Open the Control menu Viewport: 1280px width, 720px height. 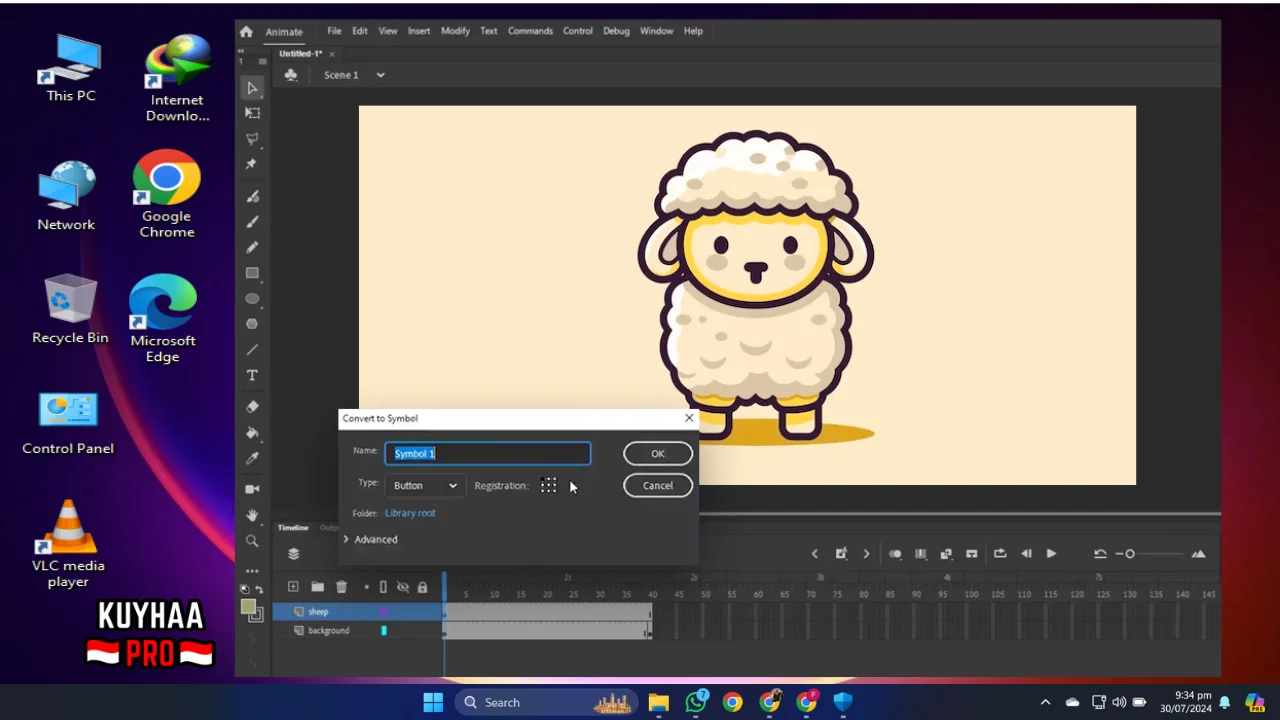(x=577, y=31)
